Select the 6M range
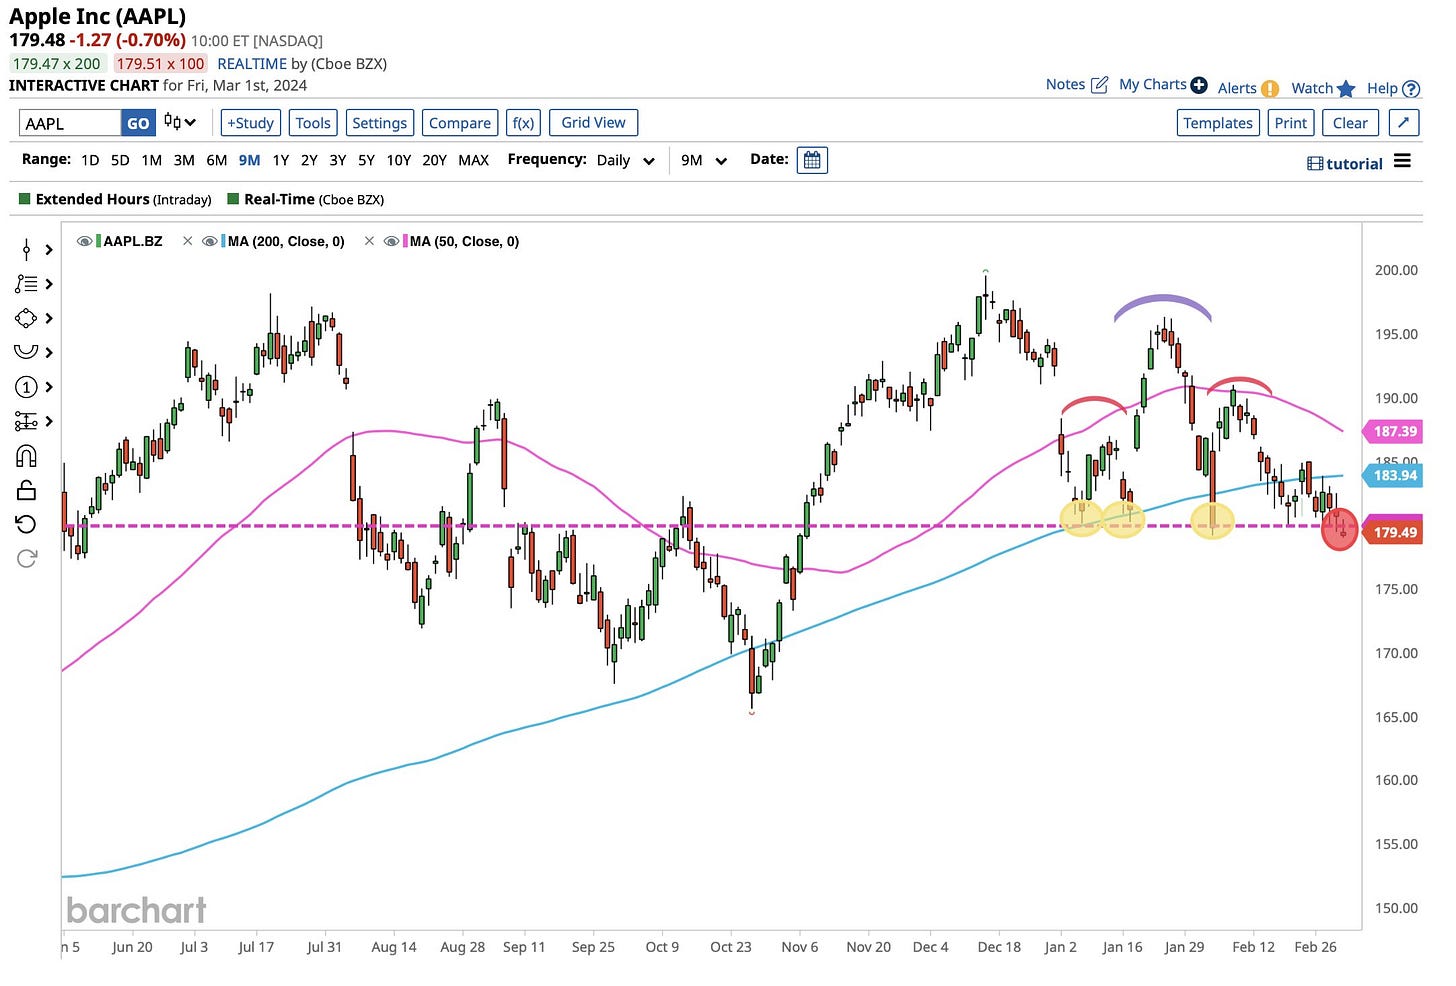The image size is (1456, 986). (x=216, y=160)
